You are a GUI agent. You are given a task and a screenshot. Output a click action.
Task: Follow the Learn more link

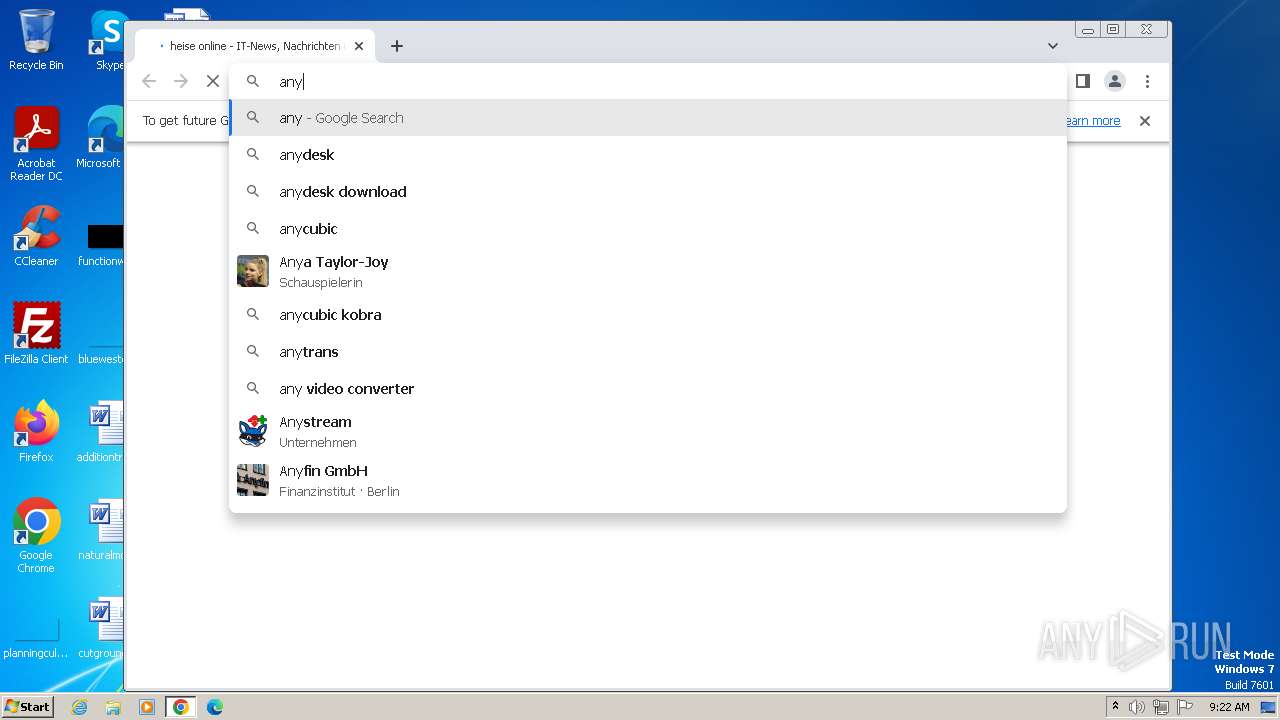[x=1093, y=121]
